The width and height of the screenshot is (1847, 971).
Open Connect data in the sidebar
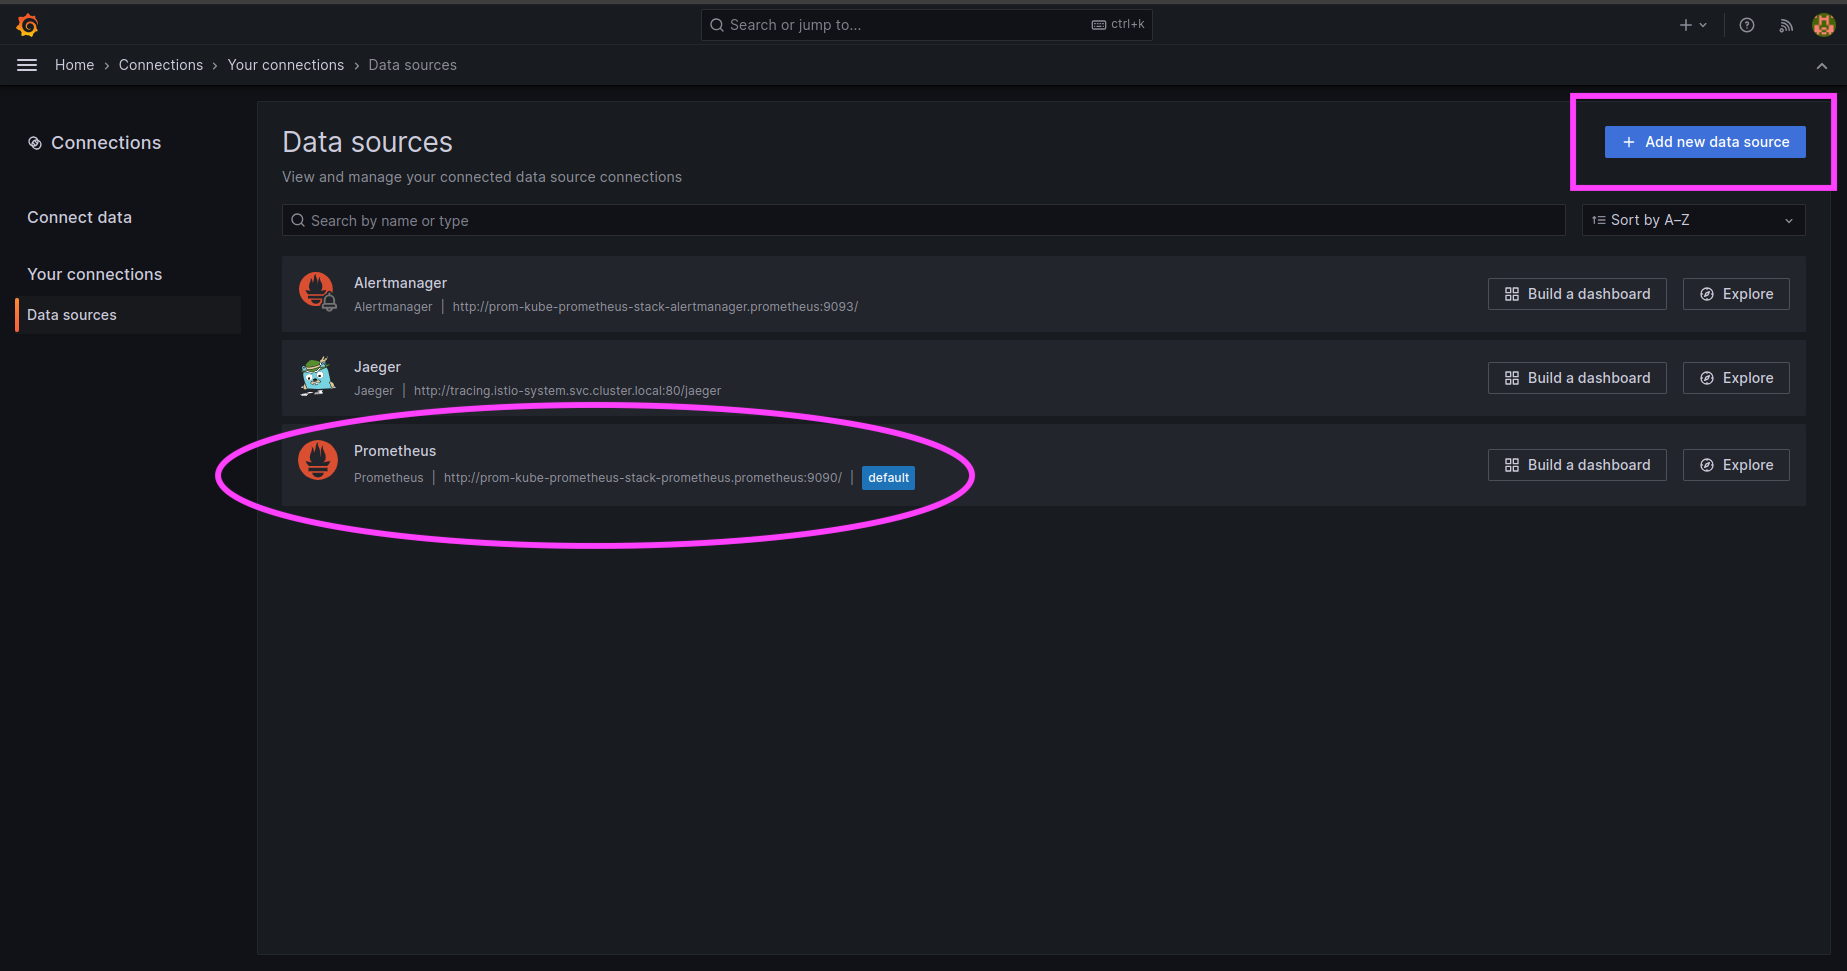[79, 217]
